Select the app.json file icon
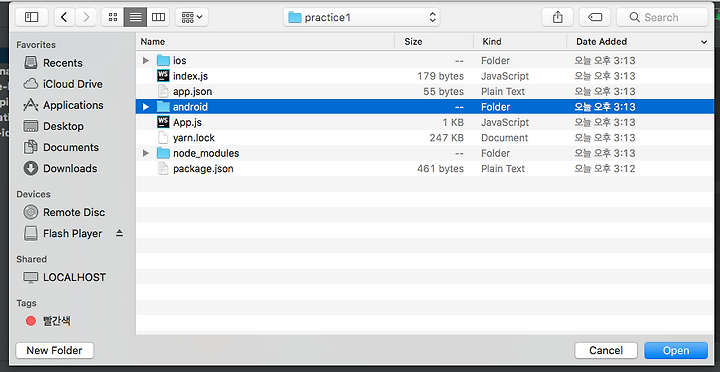720x372 pixels. point(163,91)
